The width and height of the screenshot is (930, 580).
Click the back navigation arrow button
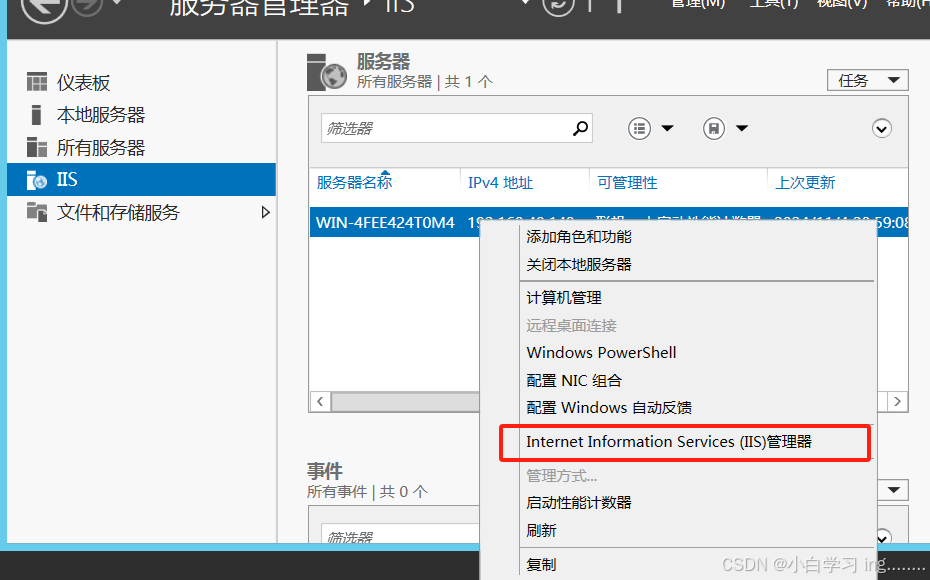(x=43, y=7)
